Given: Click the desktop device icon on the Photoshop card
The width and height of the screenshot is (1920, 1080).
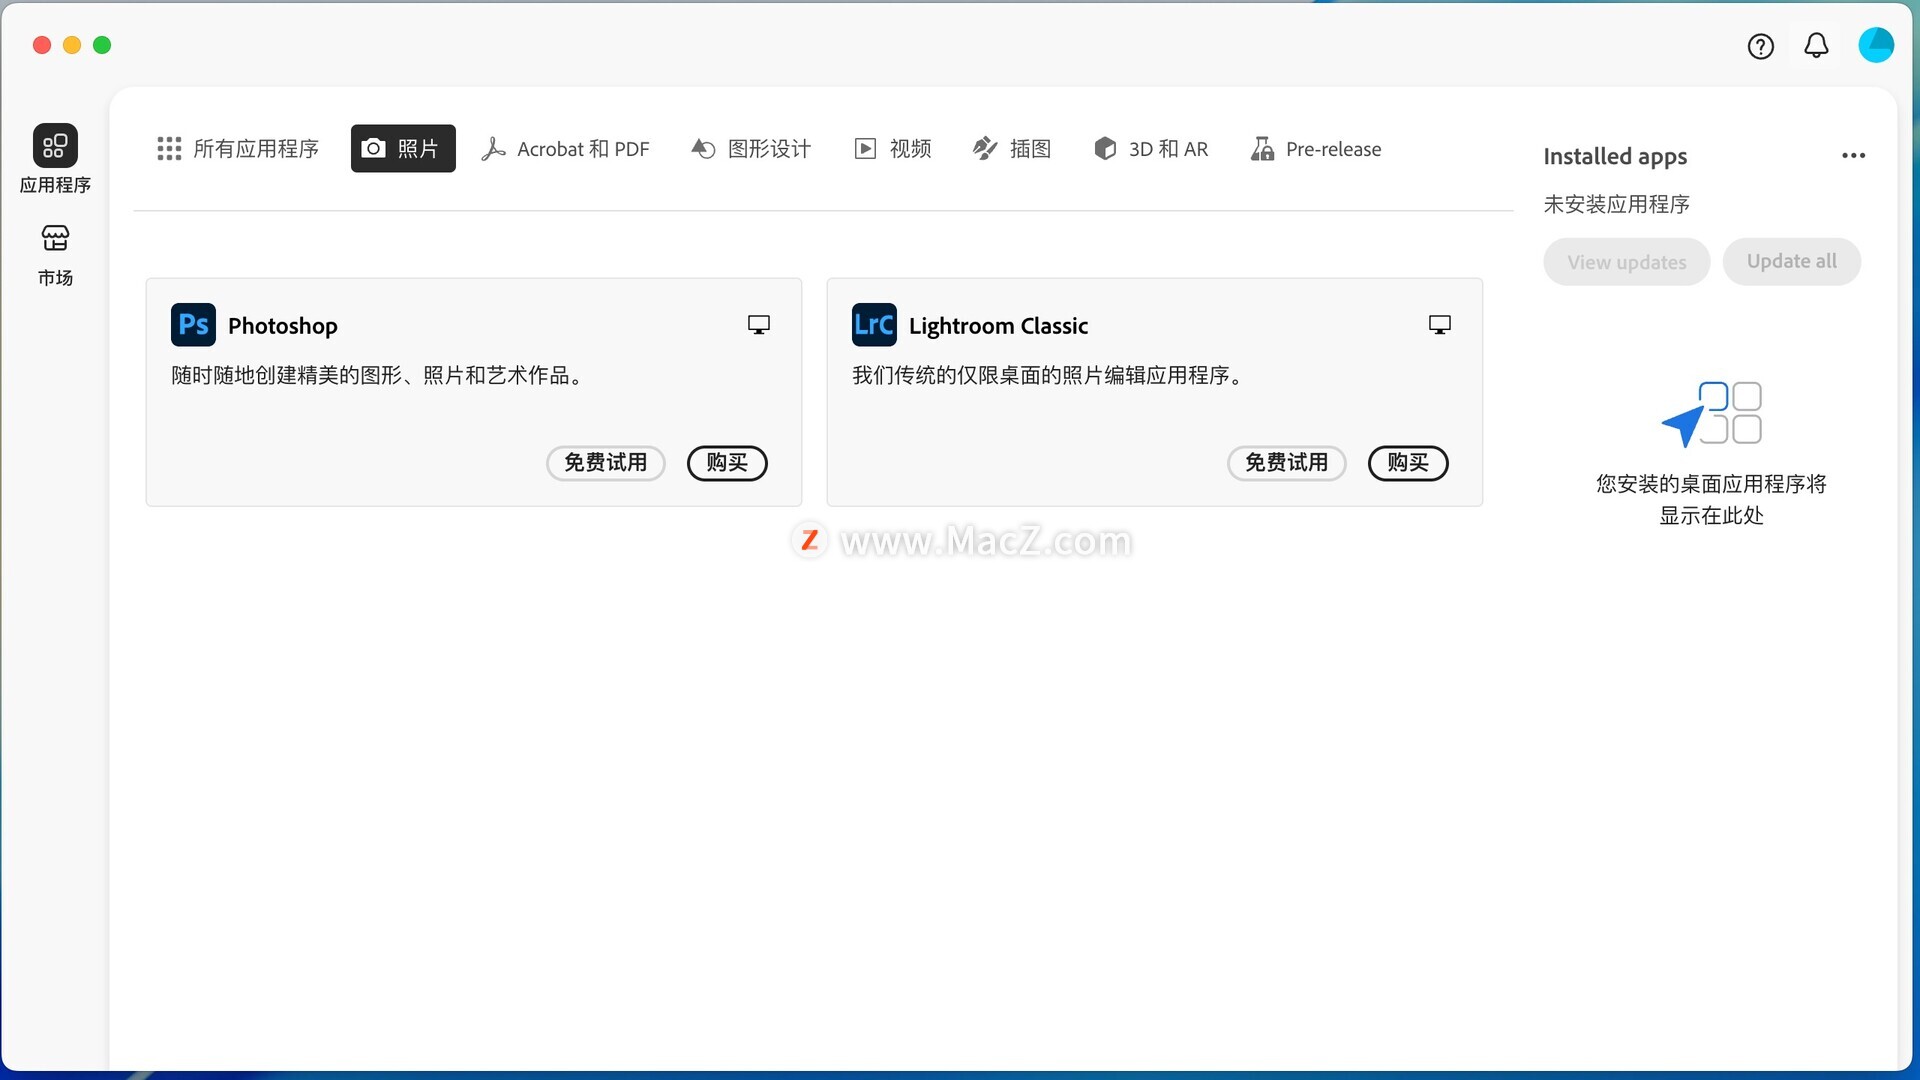Looking at the screenshot, I should (758, 324).
